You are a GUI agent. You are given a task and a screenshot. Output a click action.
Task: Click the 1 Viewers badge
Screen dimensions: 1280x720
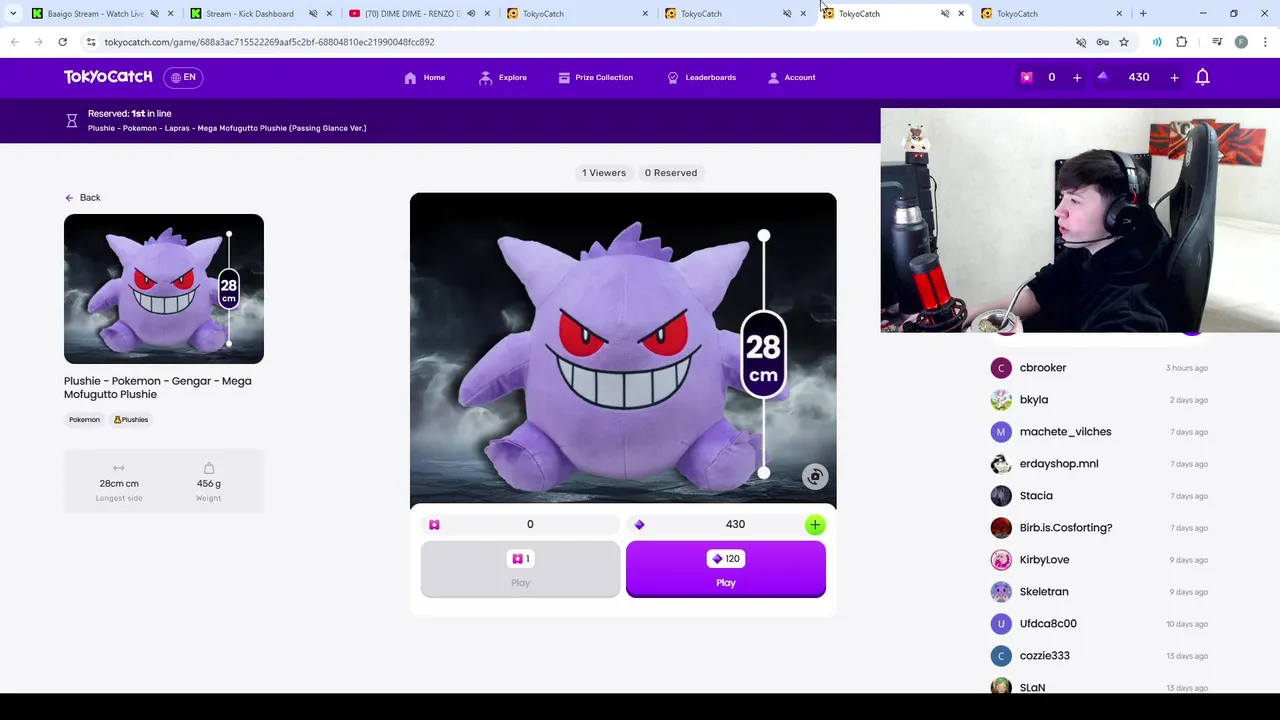coord(604,173)
